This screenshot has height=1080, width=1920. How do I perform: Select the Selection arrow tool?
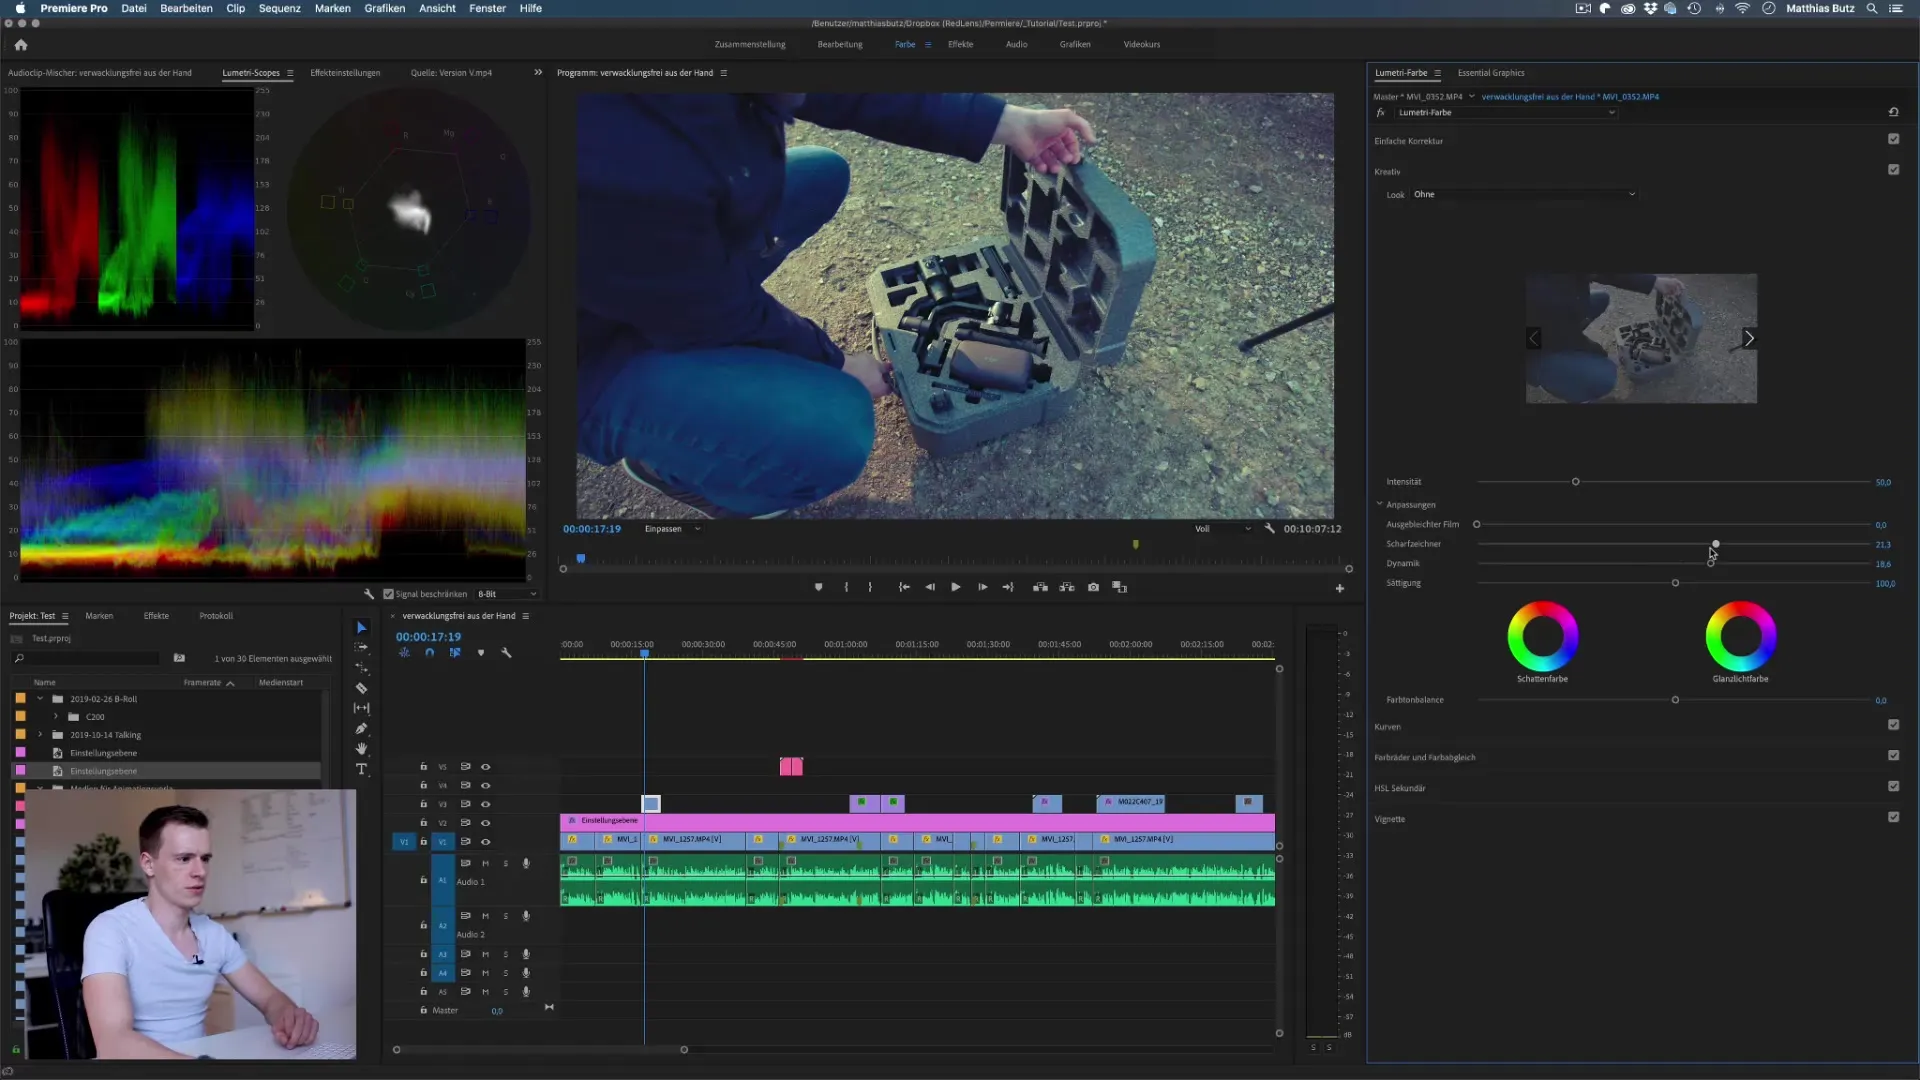tap(362, 627)
